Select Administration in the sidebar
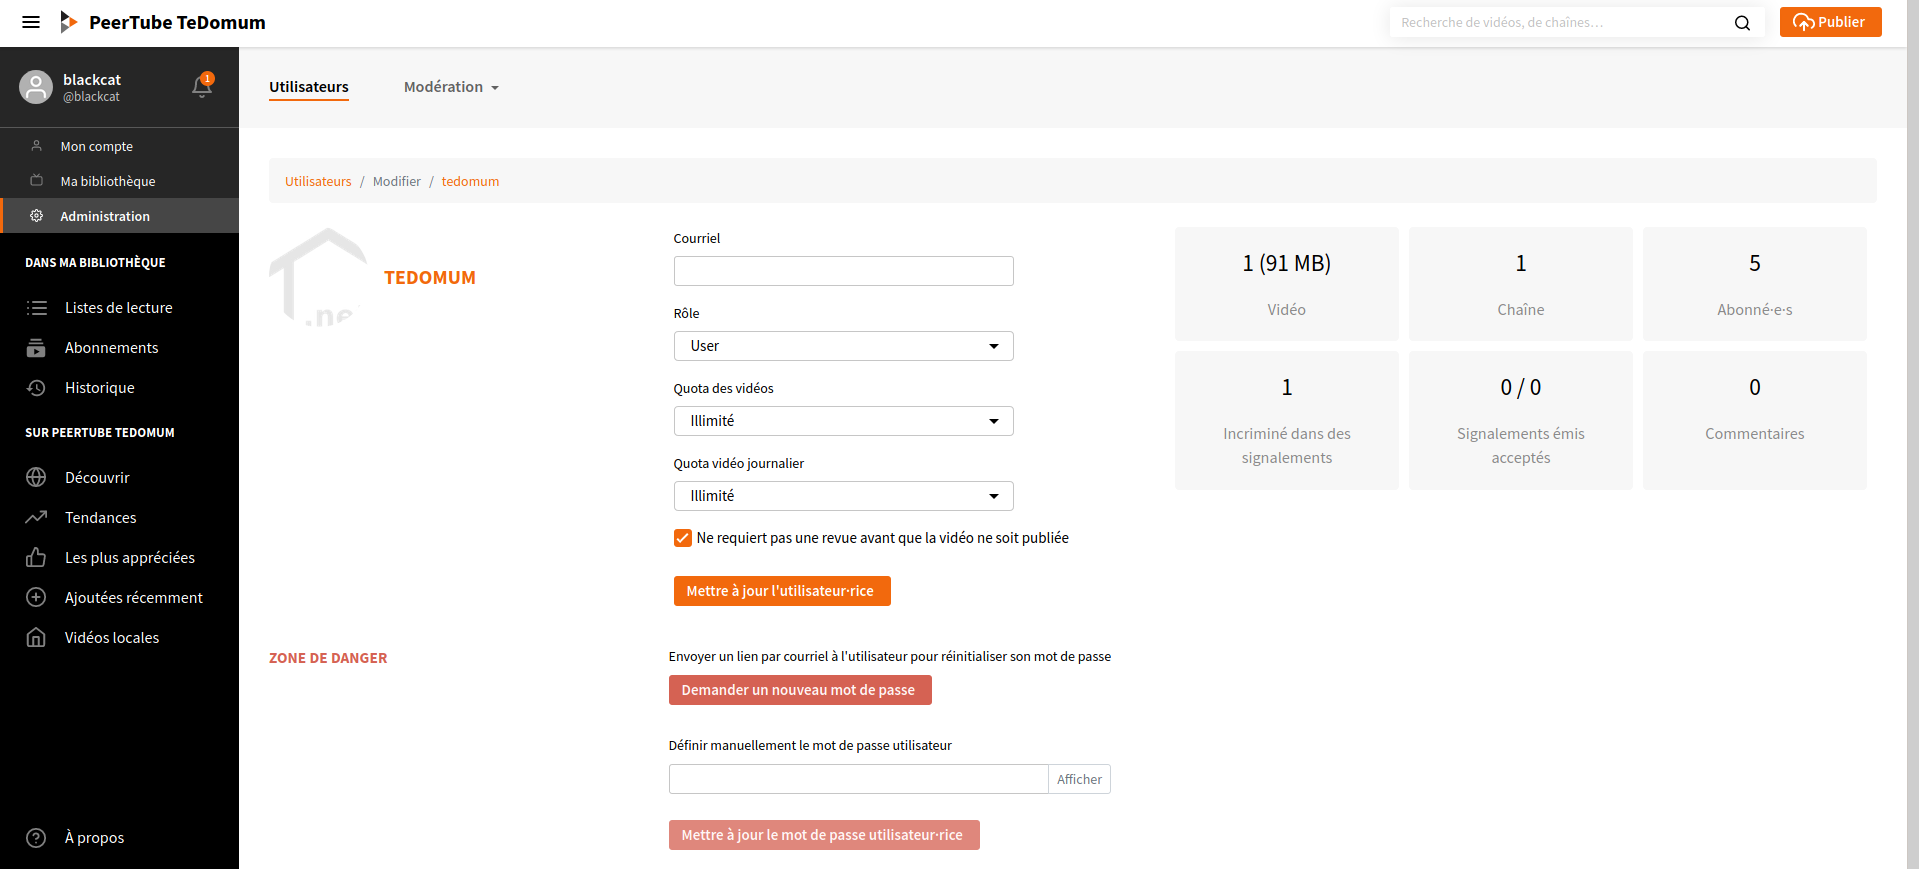Viewport: 1919px width, 869px height. 105,216
